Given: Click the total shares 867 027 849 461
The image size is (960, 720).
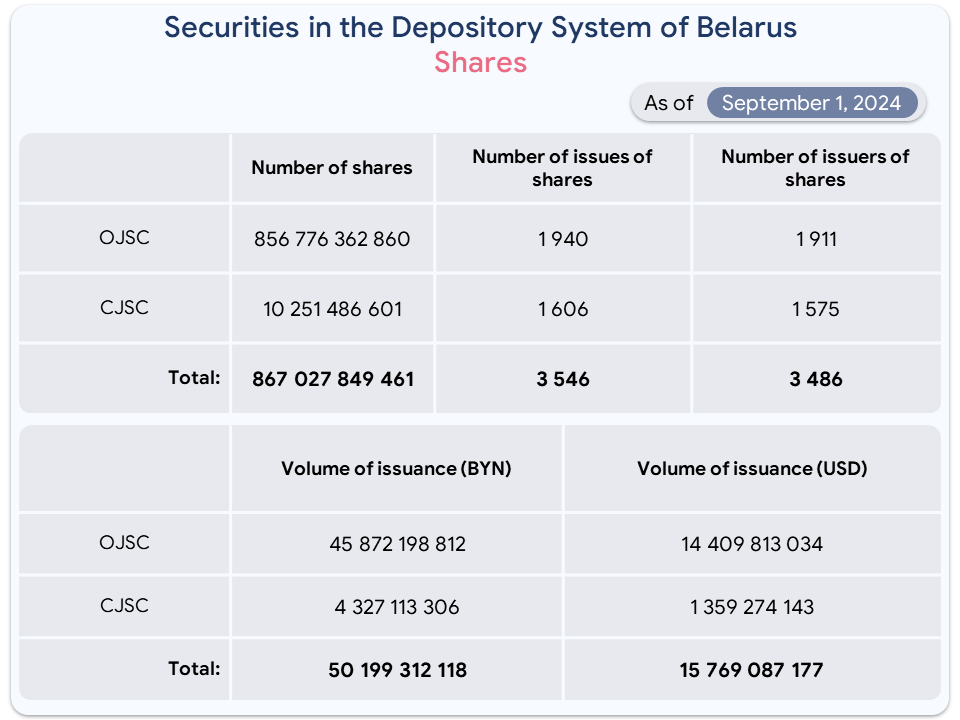Looking at the screenshot, I should 333,379.
